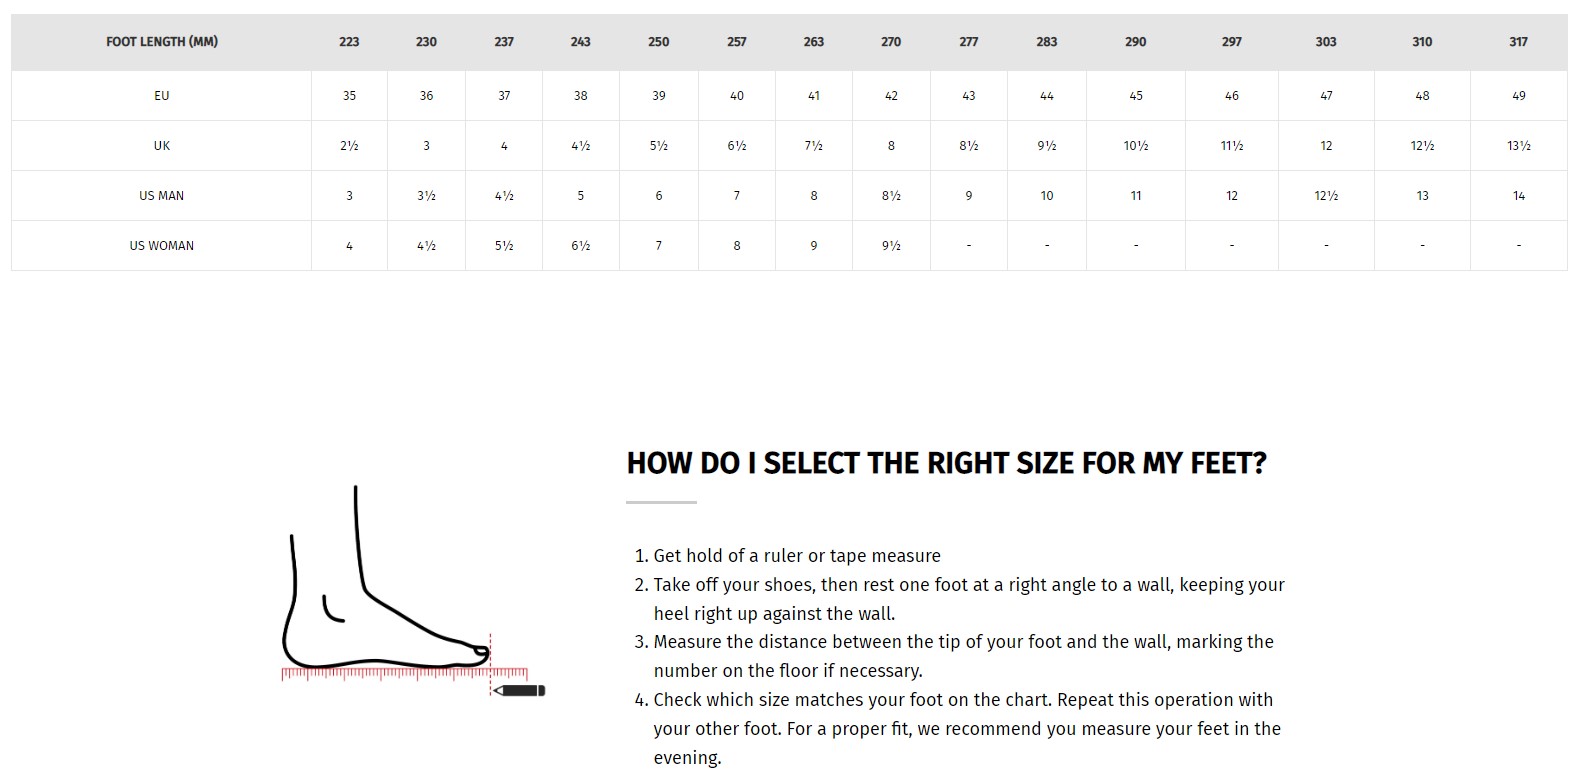Click the FOOT LENGTH (MM) header cell
This screenshot has width=1580, height=783.
point(162,42)
